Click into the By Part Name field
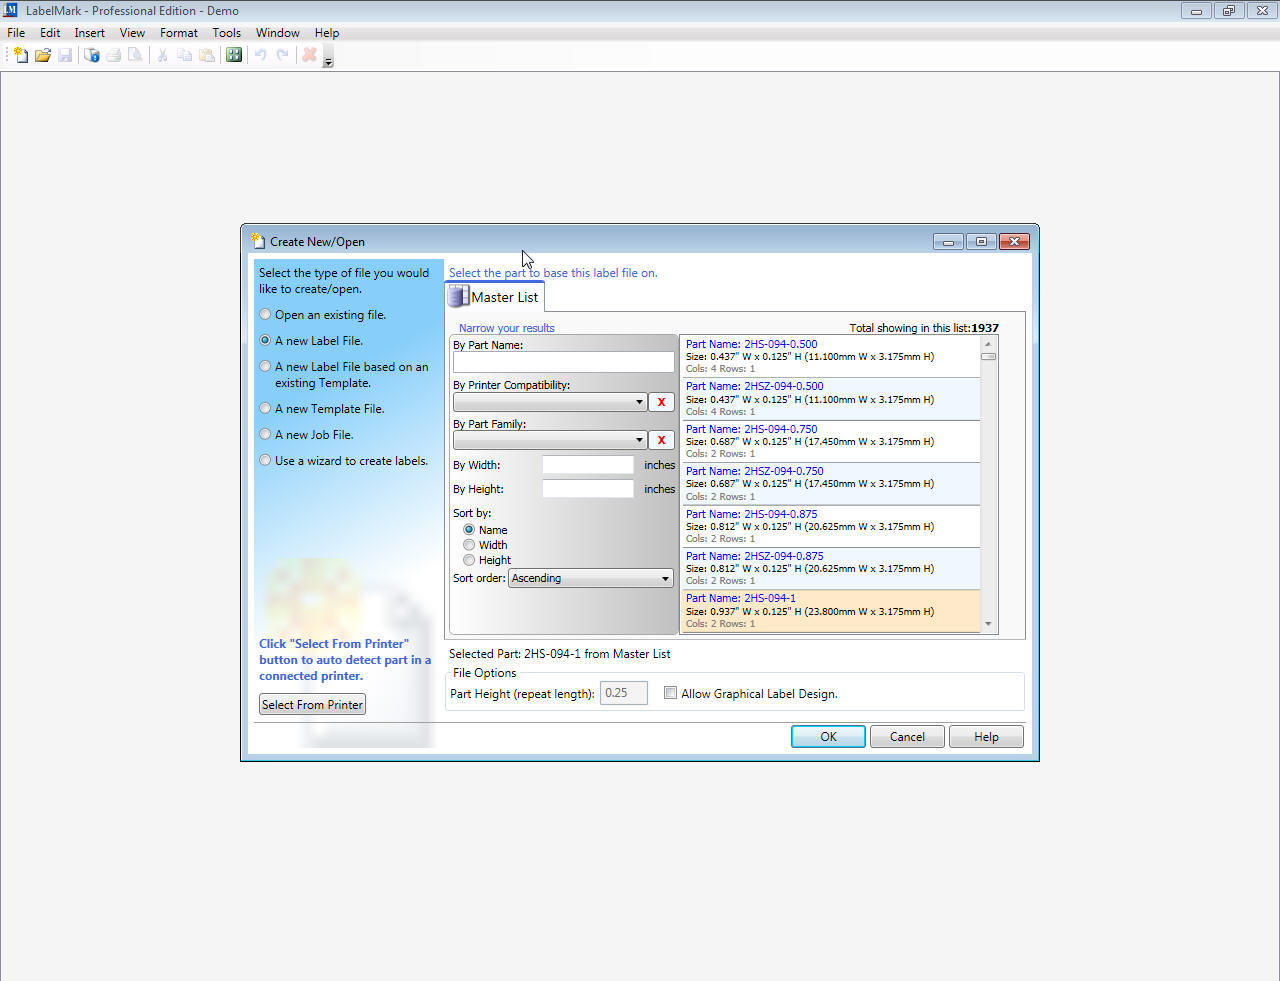 (x=564, y=362)
